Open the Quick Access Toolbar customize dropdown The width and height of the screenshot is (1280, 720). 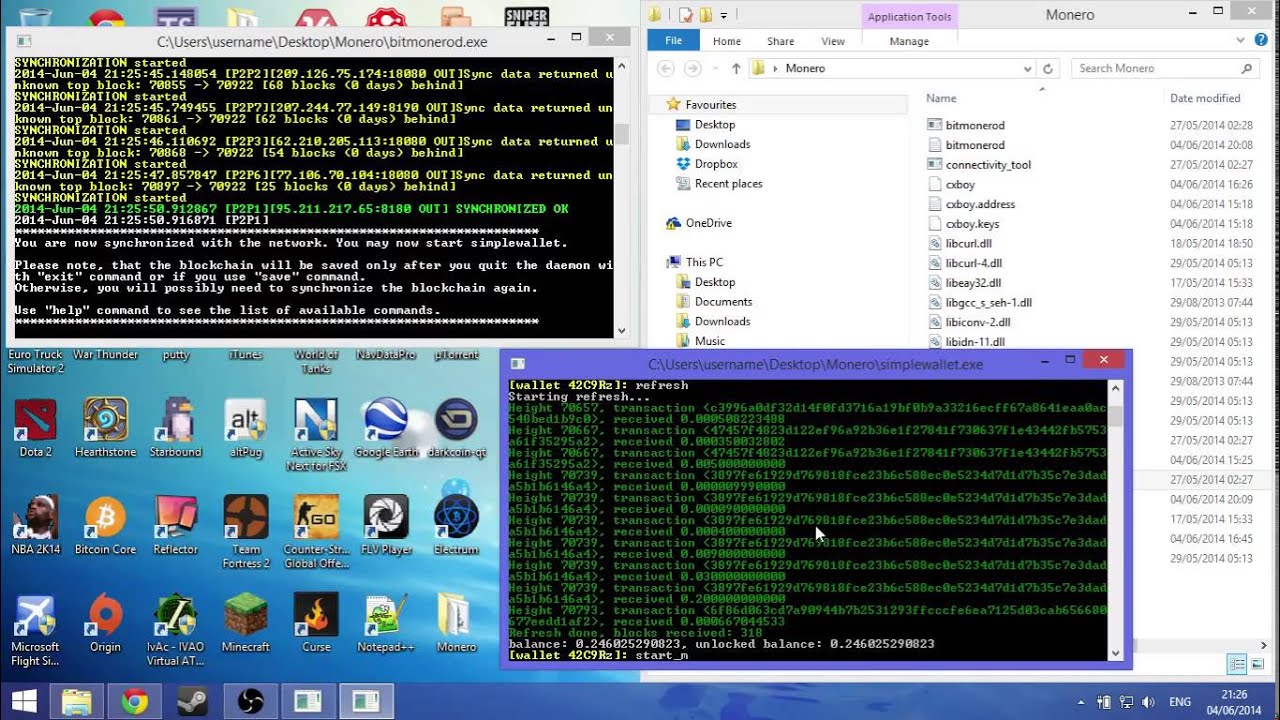(723, 15)
